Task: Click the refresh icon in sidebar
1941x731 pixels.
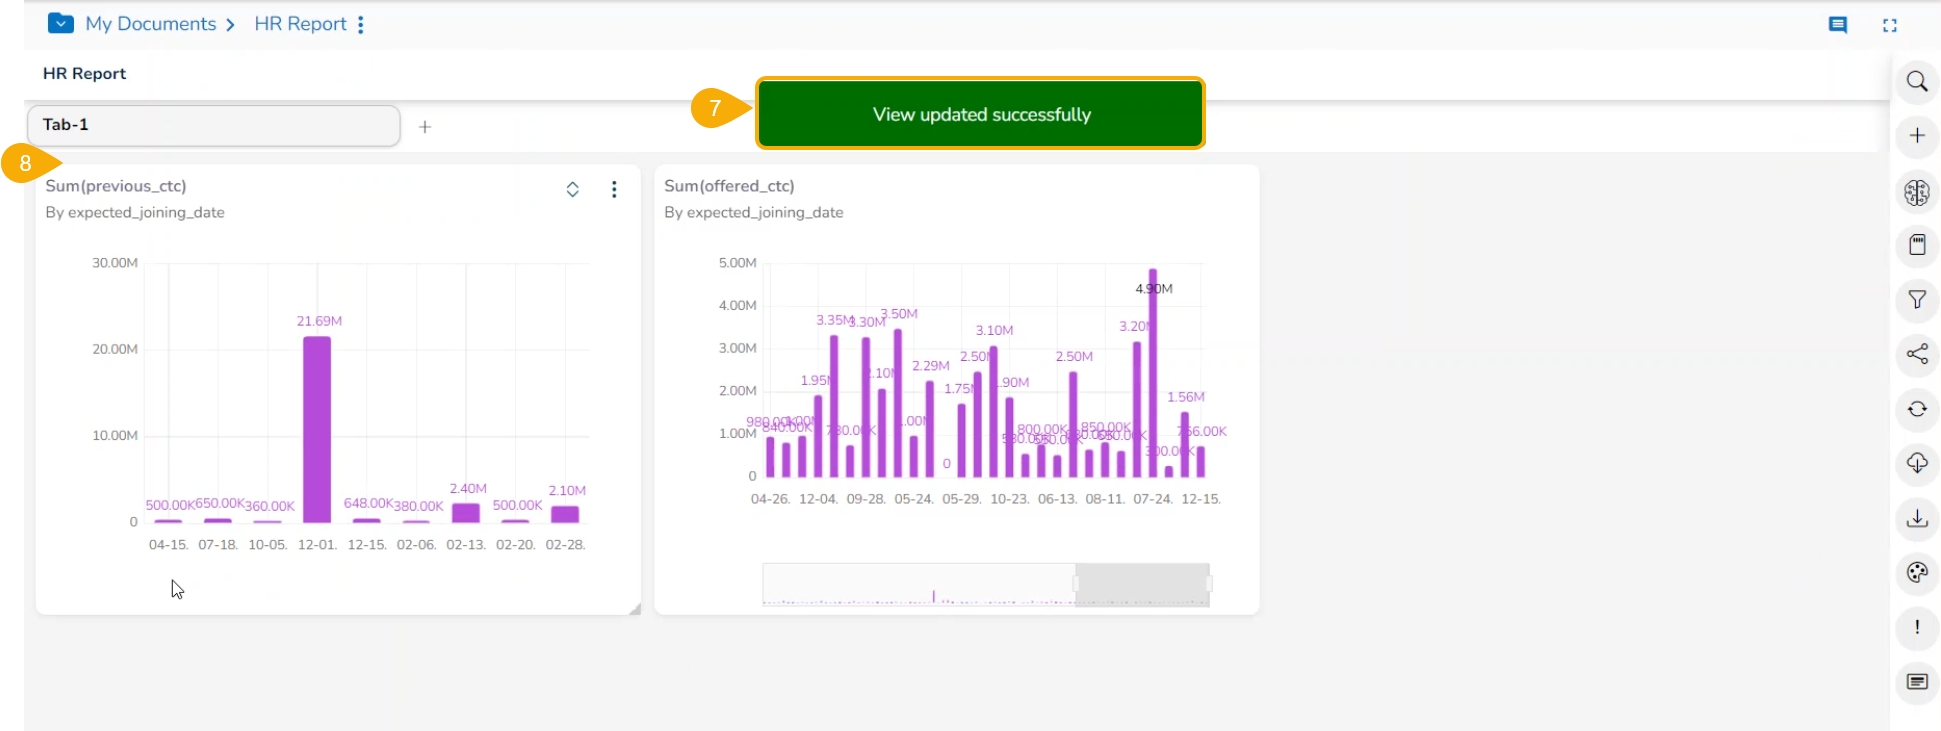Action: click(1916, 409)
